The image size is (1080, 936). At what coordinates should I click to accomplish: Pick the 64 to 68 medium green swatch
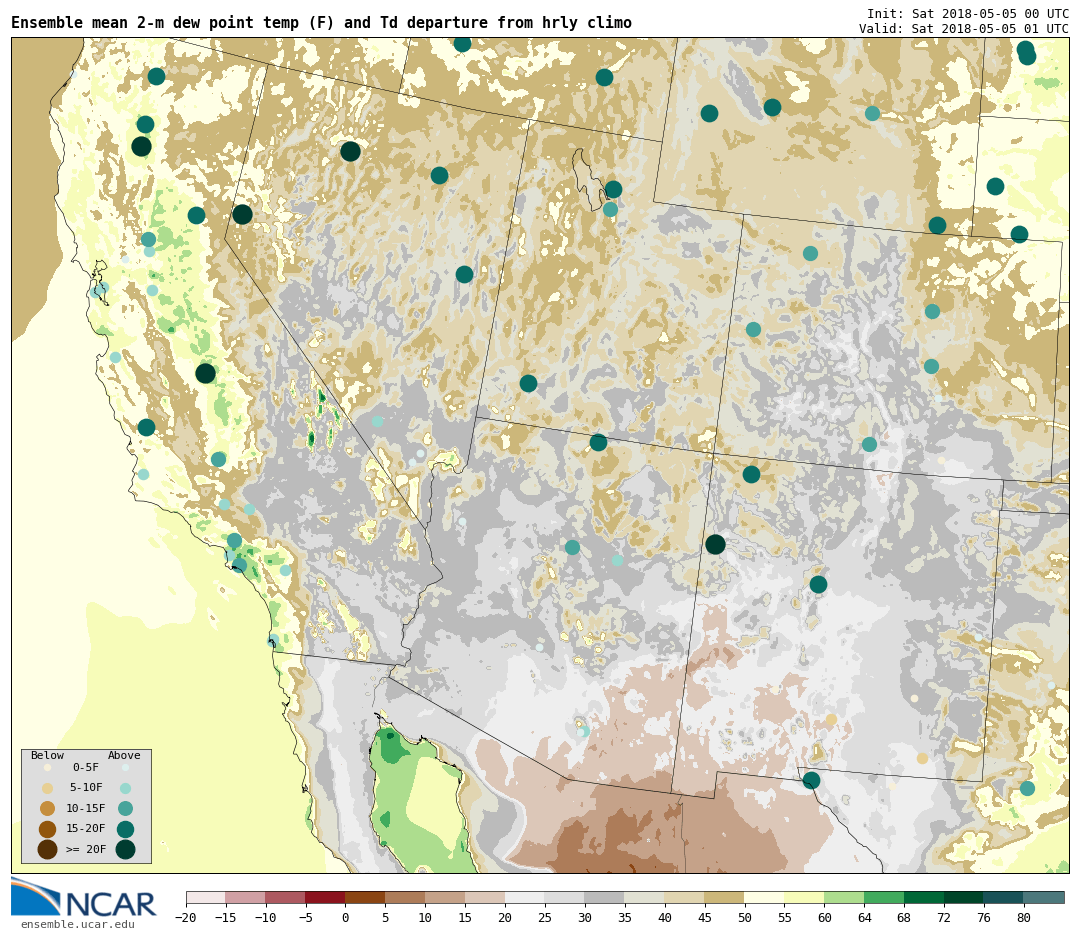(x=885, y=897)
